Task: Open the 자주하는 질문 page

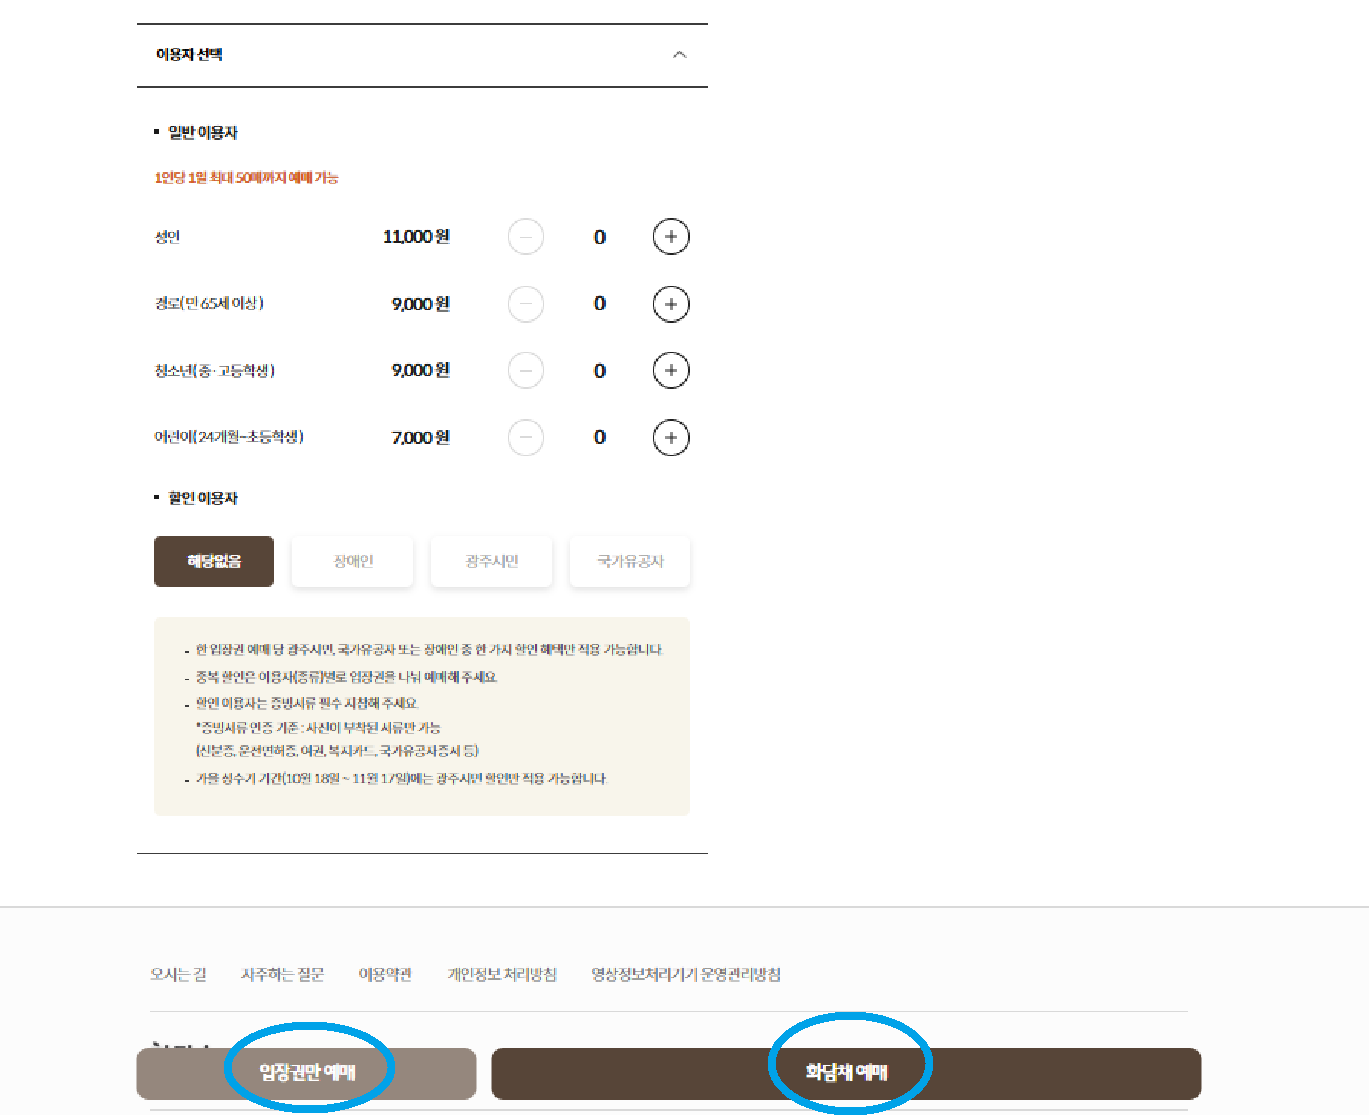Action: [283, 974]
